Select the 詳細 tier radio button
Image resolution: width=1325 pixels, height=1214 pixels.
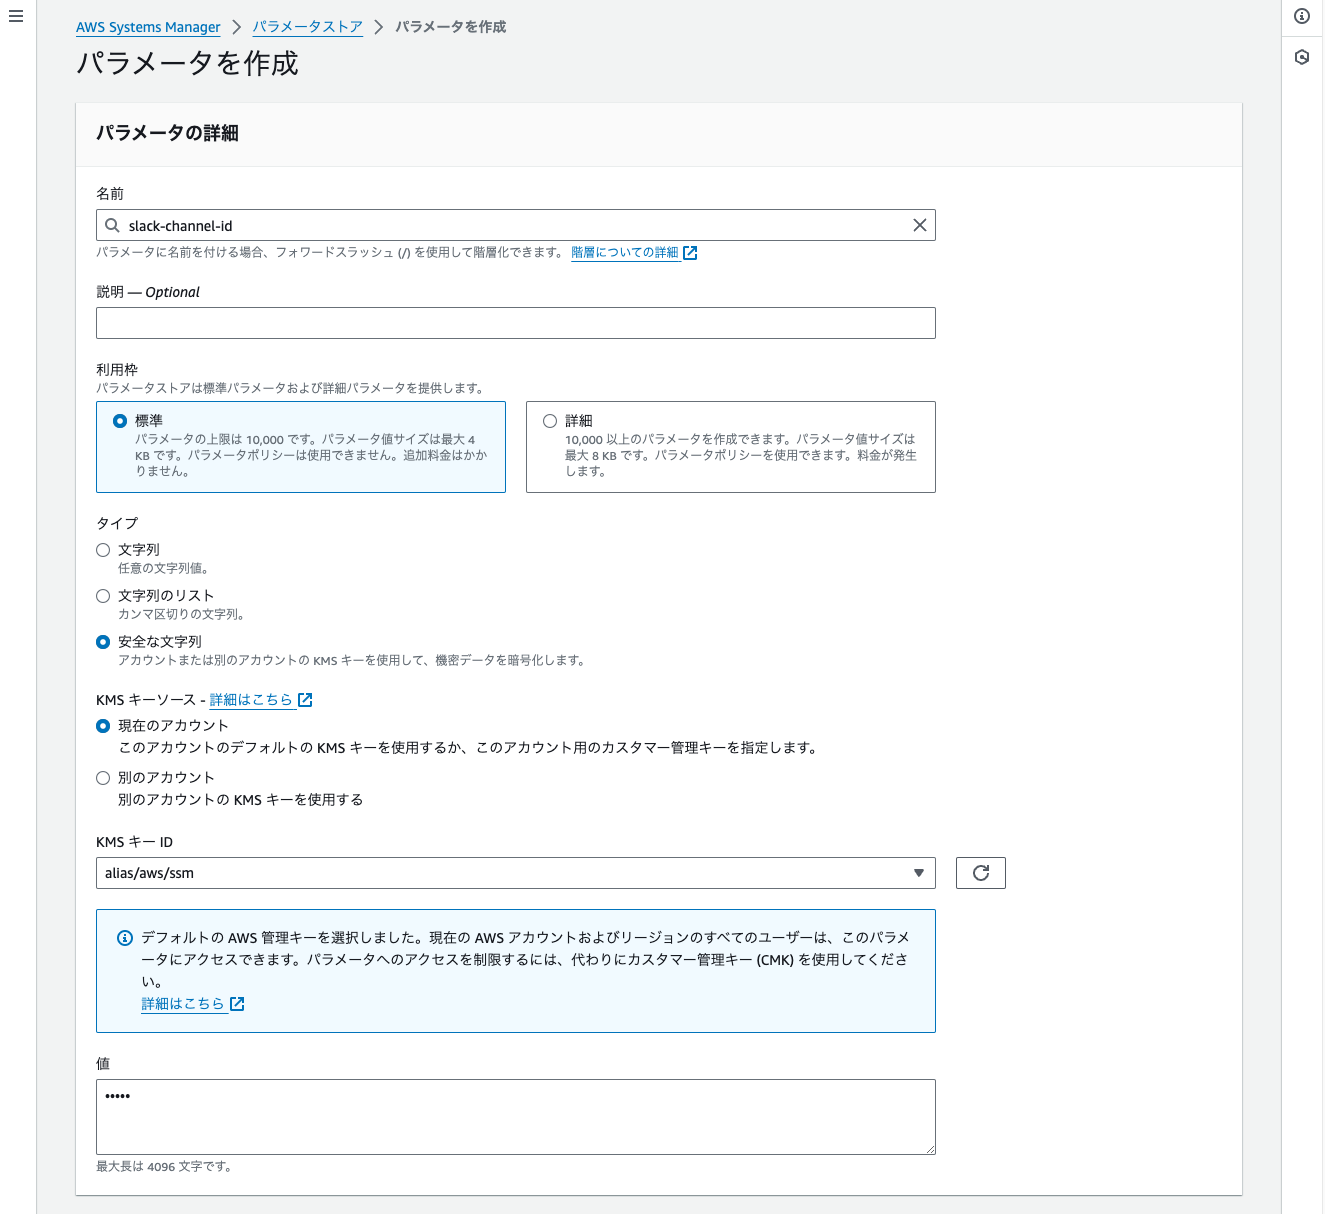[550, 421]
